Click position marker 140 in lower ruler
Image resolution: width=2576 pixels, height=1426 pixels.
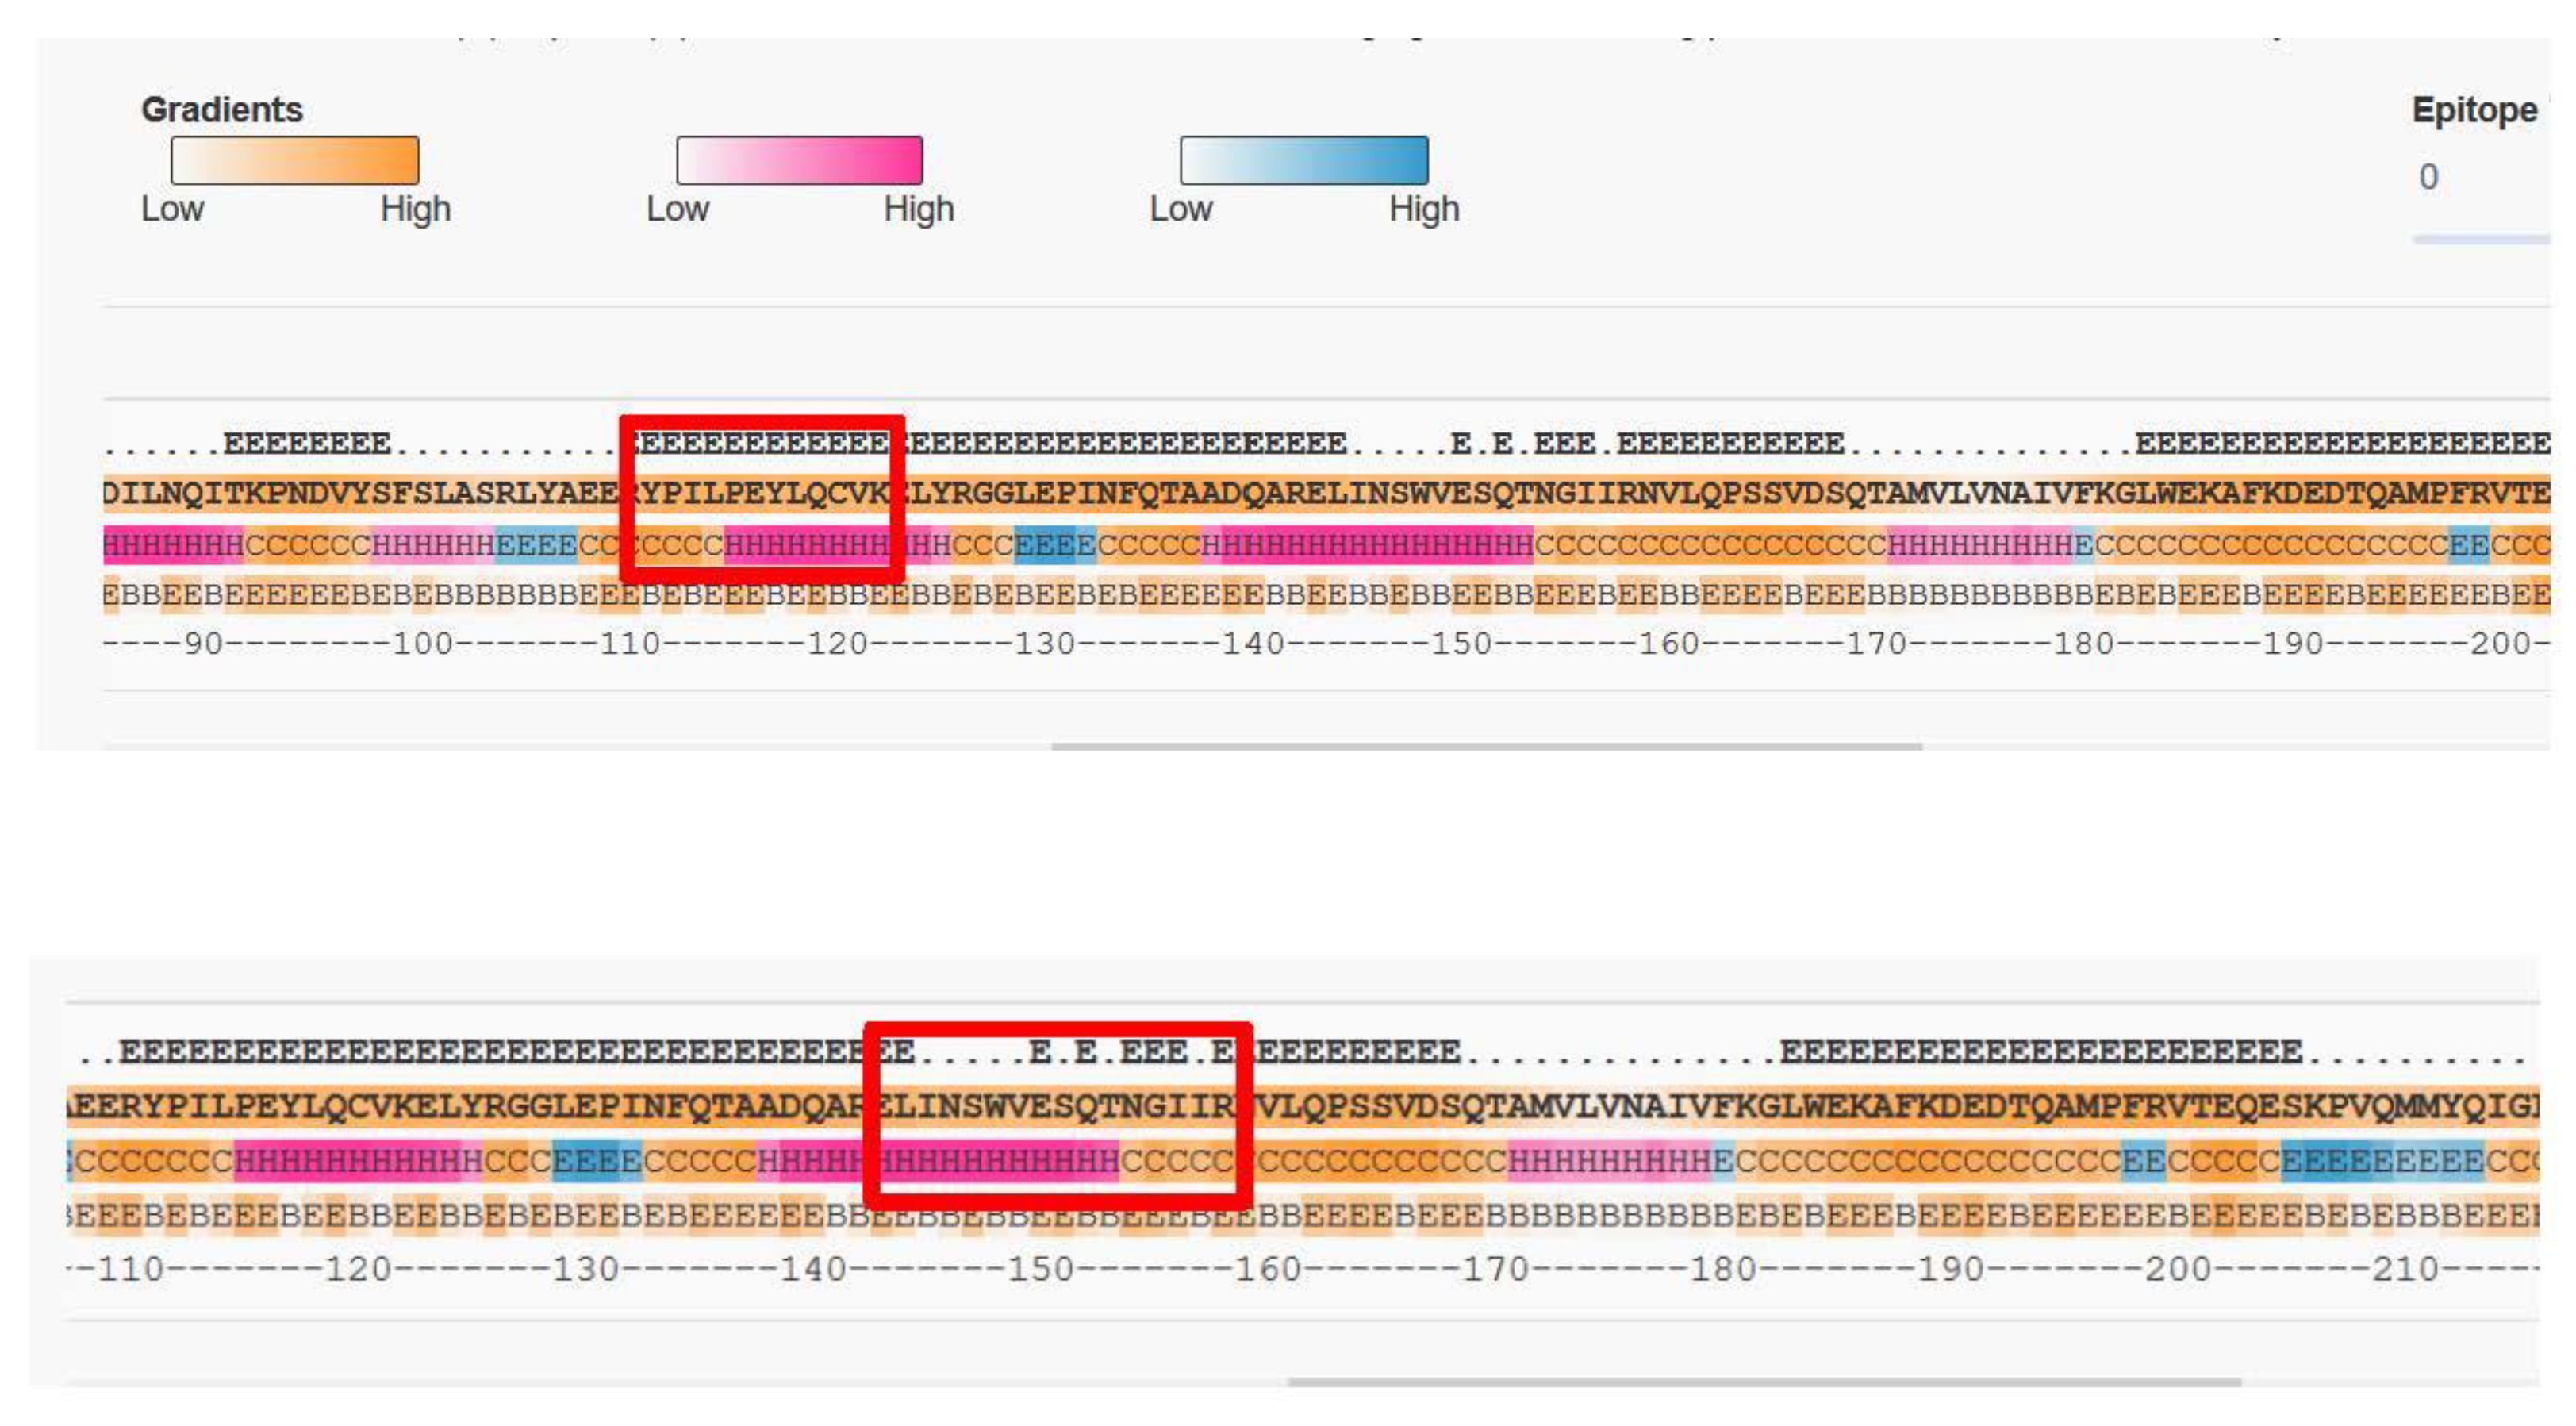tap(813, 1268)
